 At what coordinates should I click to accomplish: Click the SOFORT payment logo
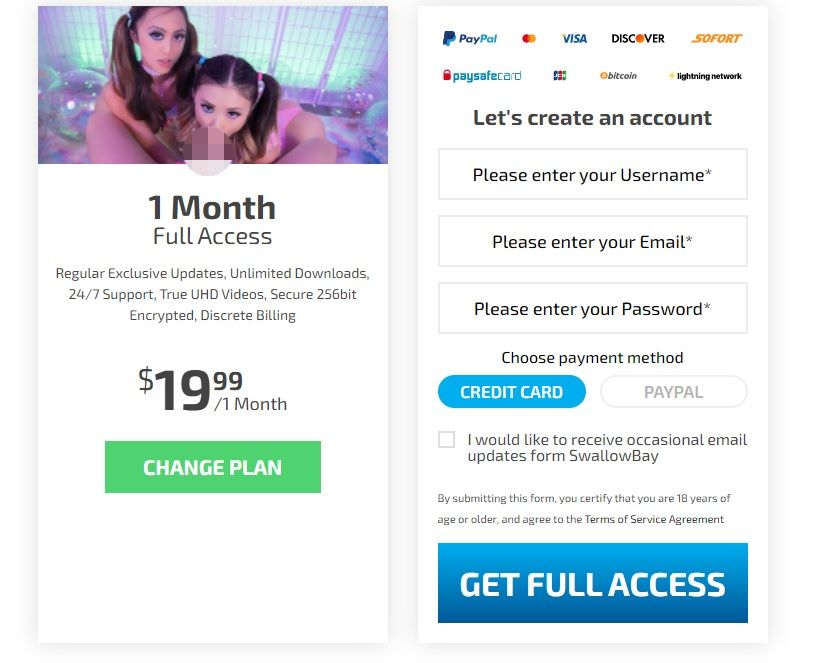tap(716, 38)
